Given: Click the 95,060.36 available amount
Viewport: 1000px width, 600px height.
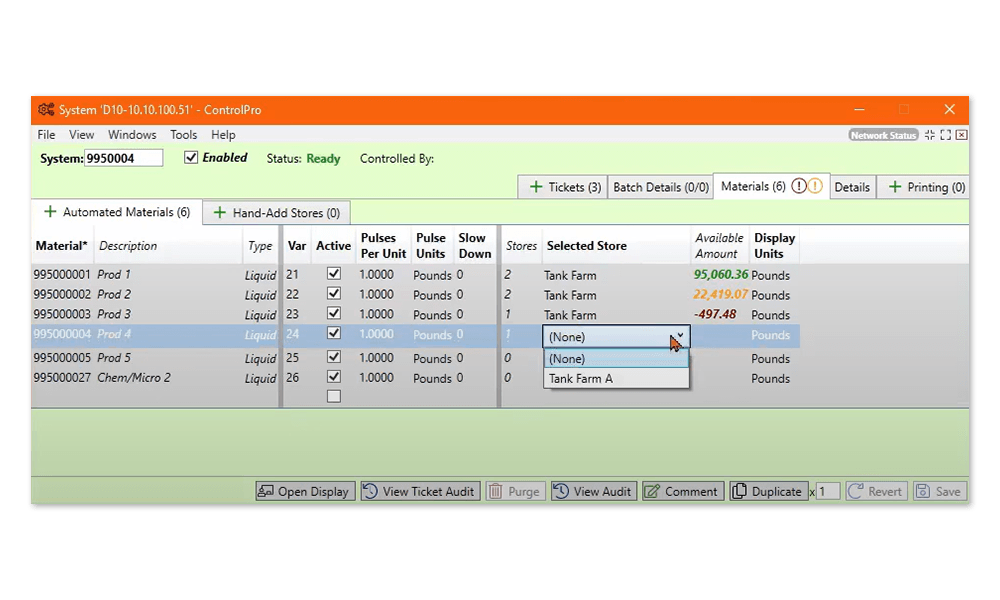Looking at the screenshot, I should click(x=721, y=275).
